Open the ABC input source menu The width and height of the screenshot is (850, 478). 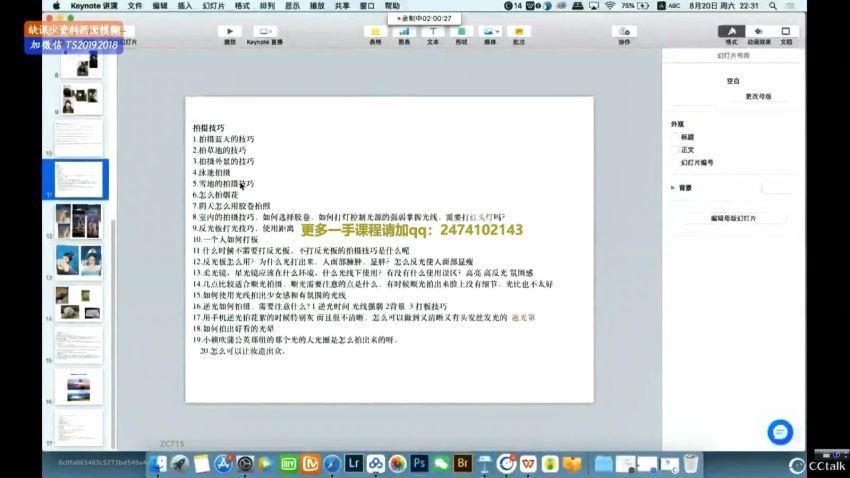[x=669, y=6]
